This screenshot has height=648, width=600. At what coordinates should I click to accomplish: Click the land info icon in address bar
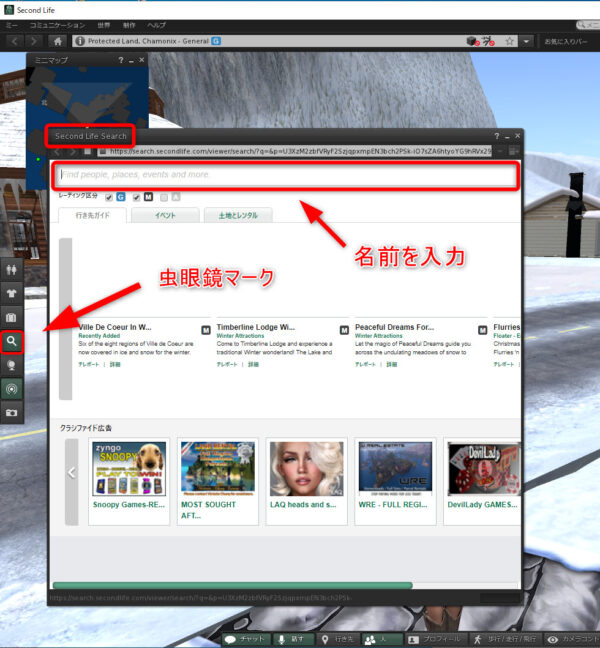80,41
